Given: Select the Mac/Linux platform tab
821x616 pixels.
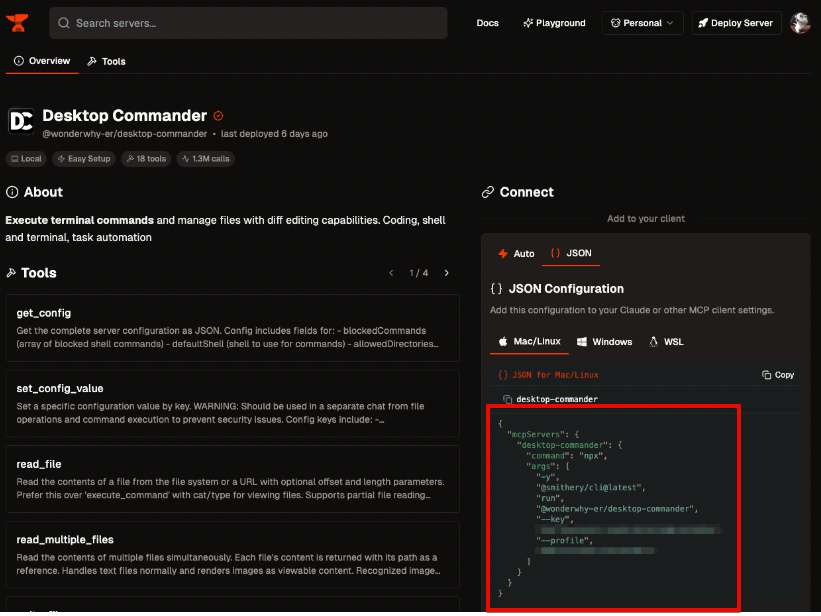Looking at the screenshot, I should tap(529, 342).
